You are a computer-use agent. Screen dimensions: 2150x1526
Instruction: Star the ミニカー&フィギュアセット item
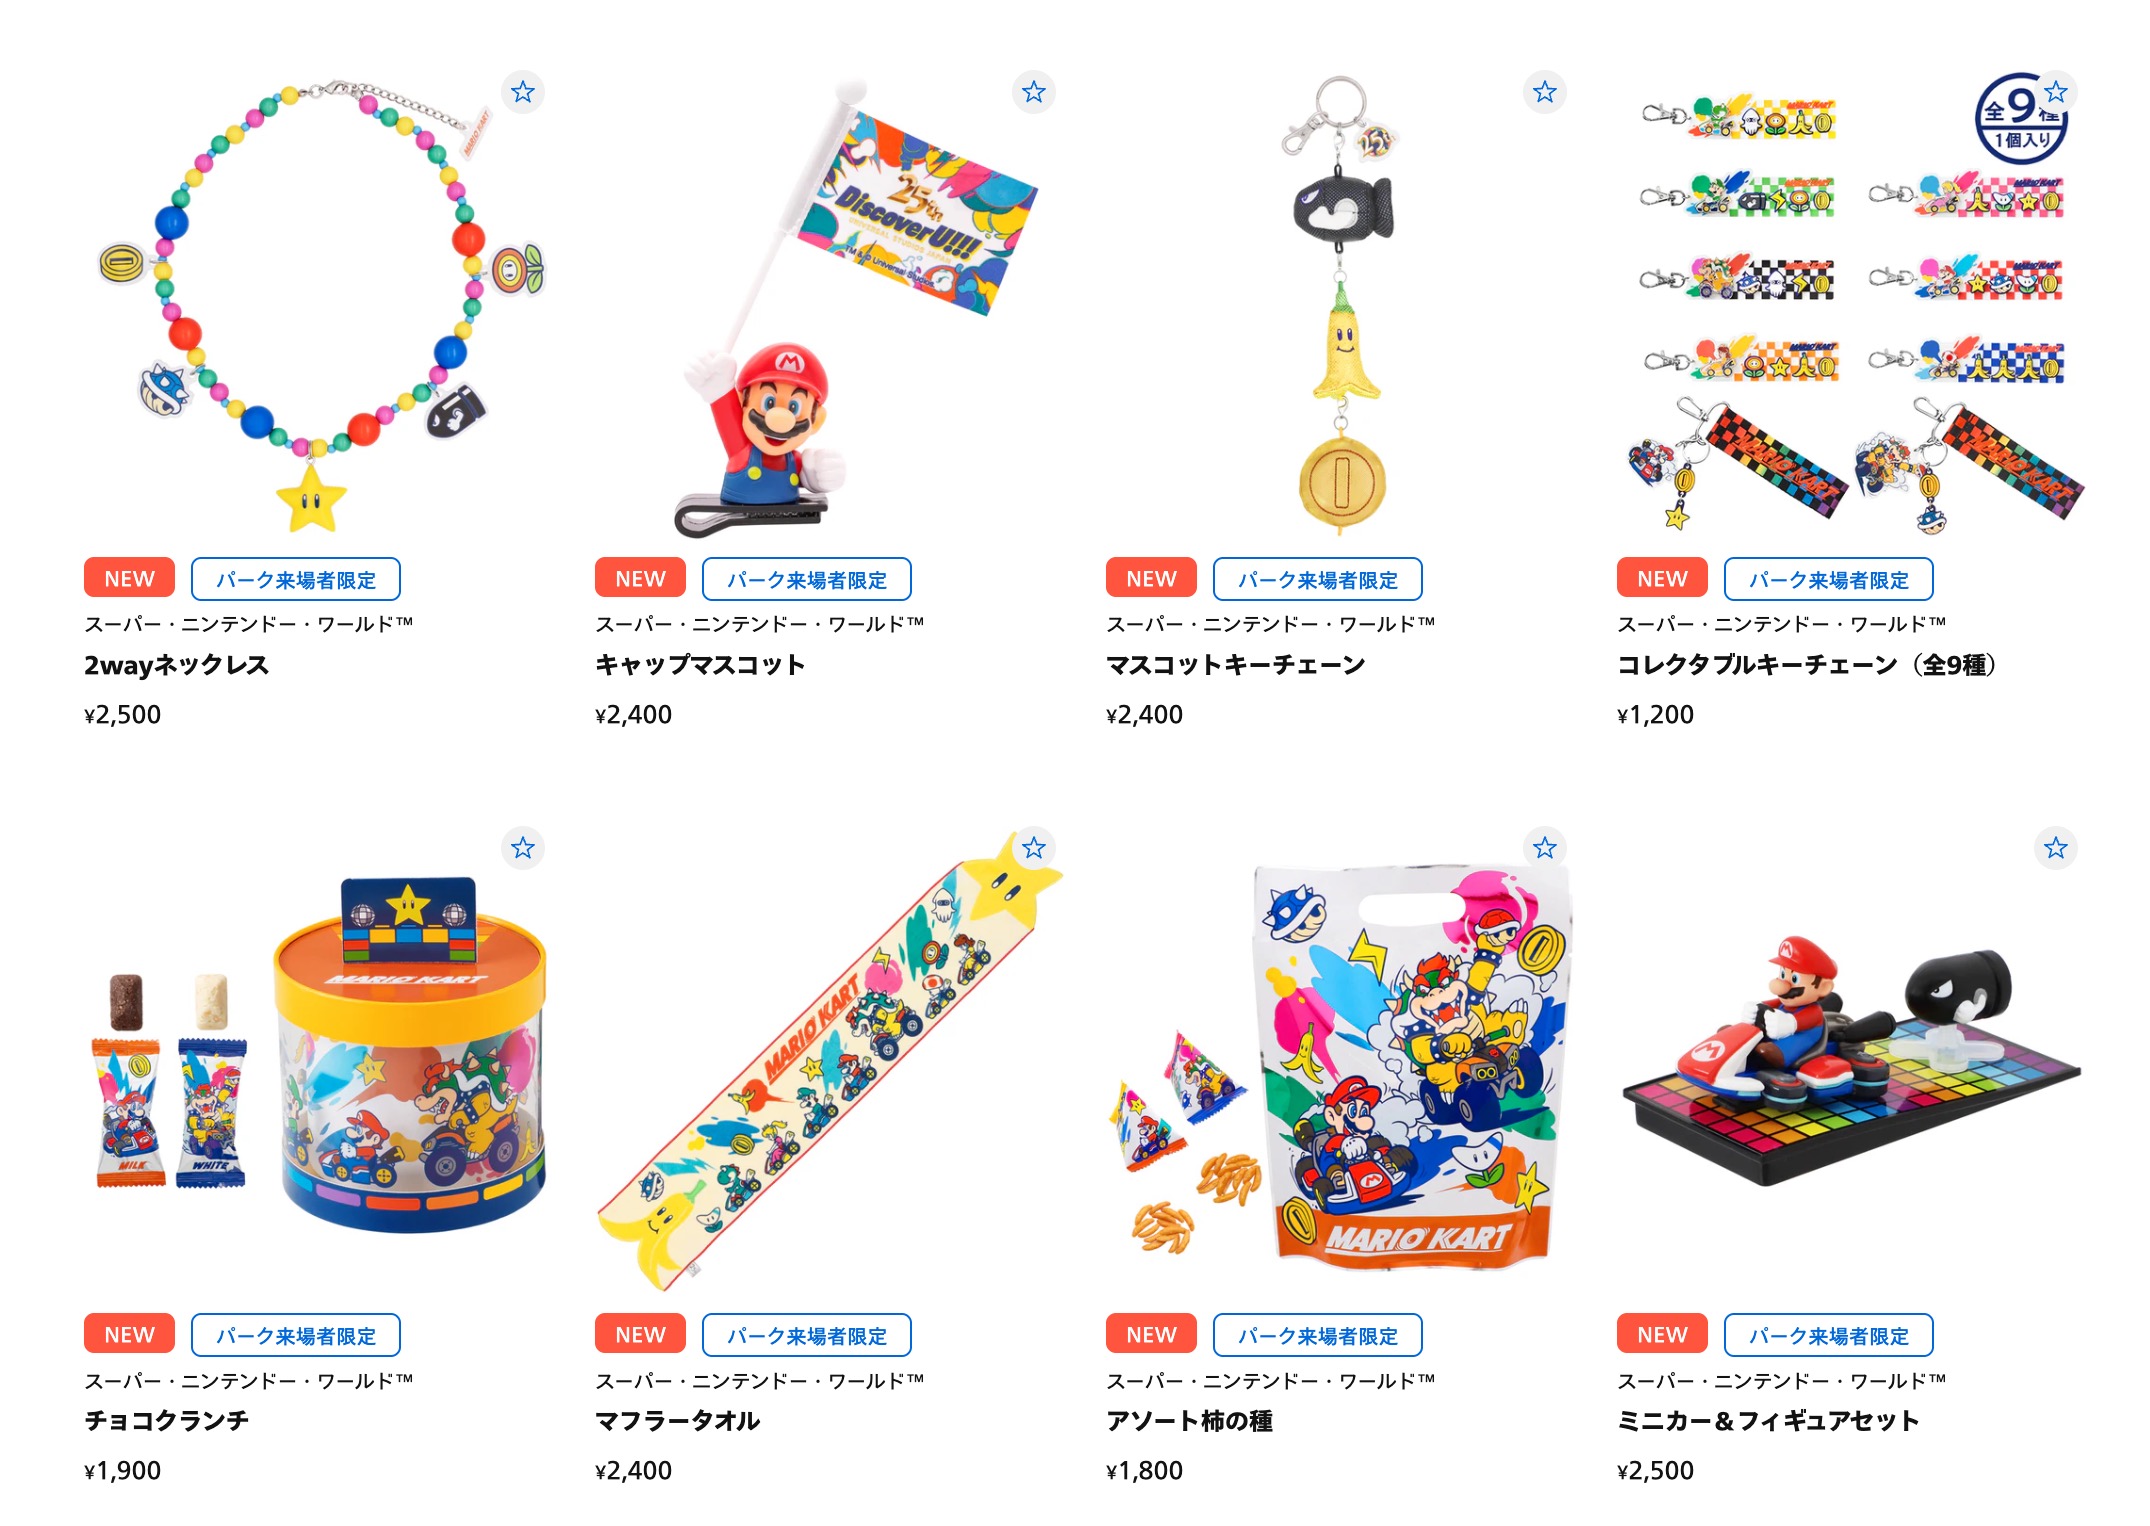tap(2056, 848)
